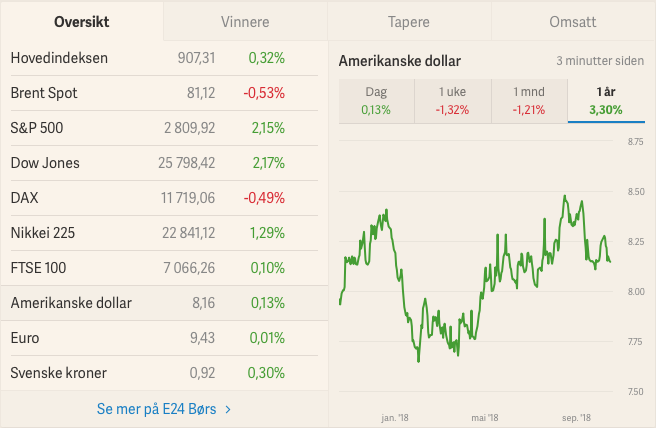Select the Omsatt tab
The image size is (656, 428).
(573, 21)
